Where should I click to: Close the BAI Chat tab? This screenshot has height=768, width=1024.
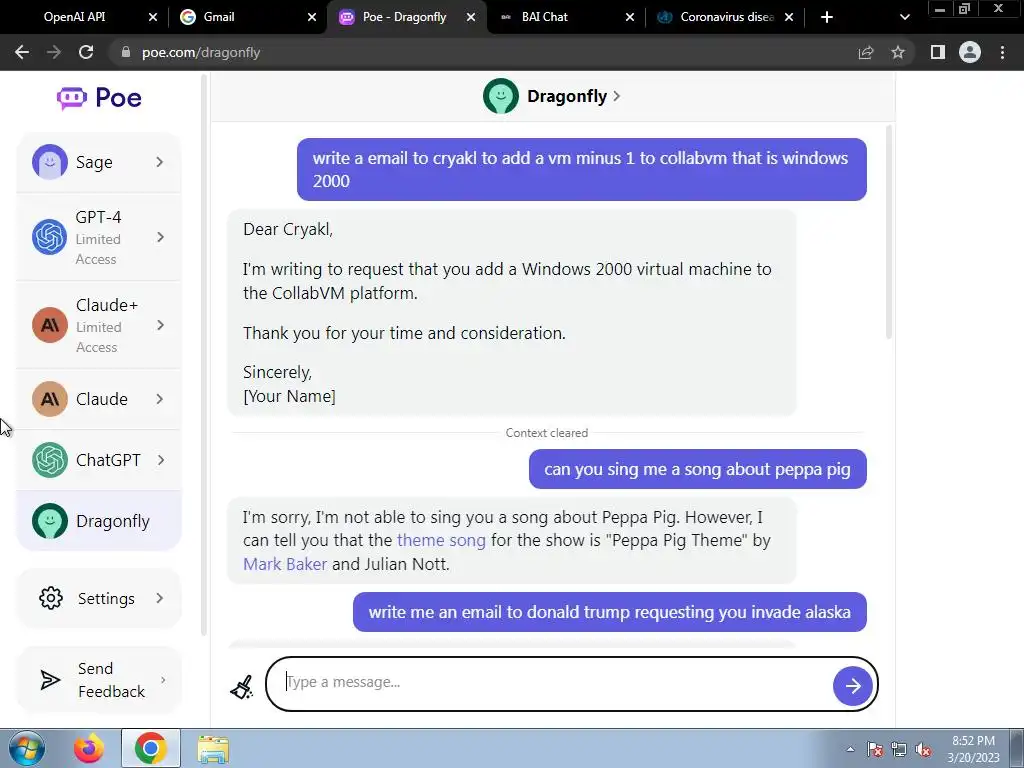630,17
